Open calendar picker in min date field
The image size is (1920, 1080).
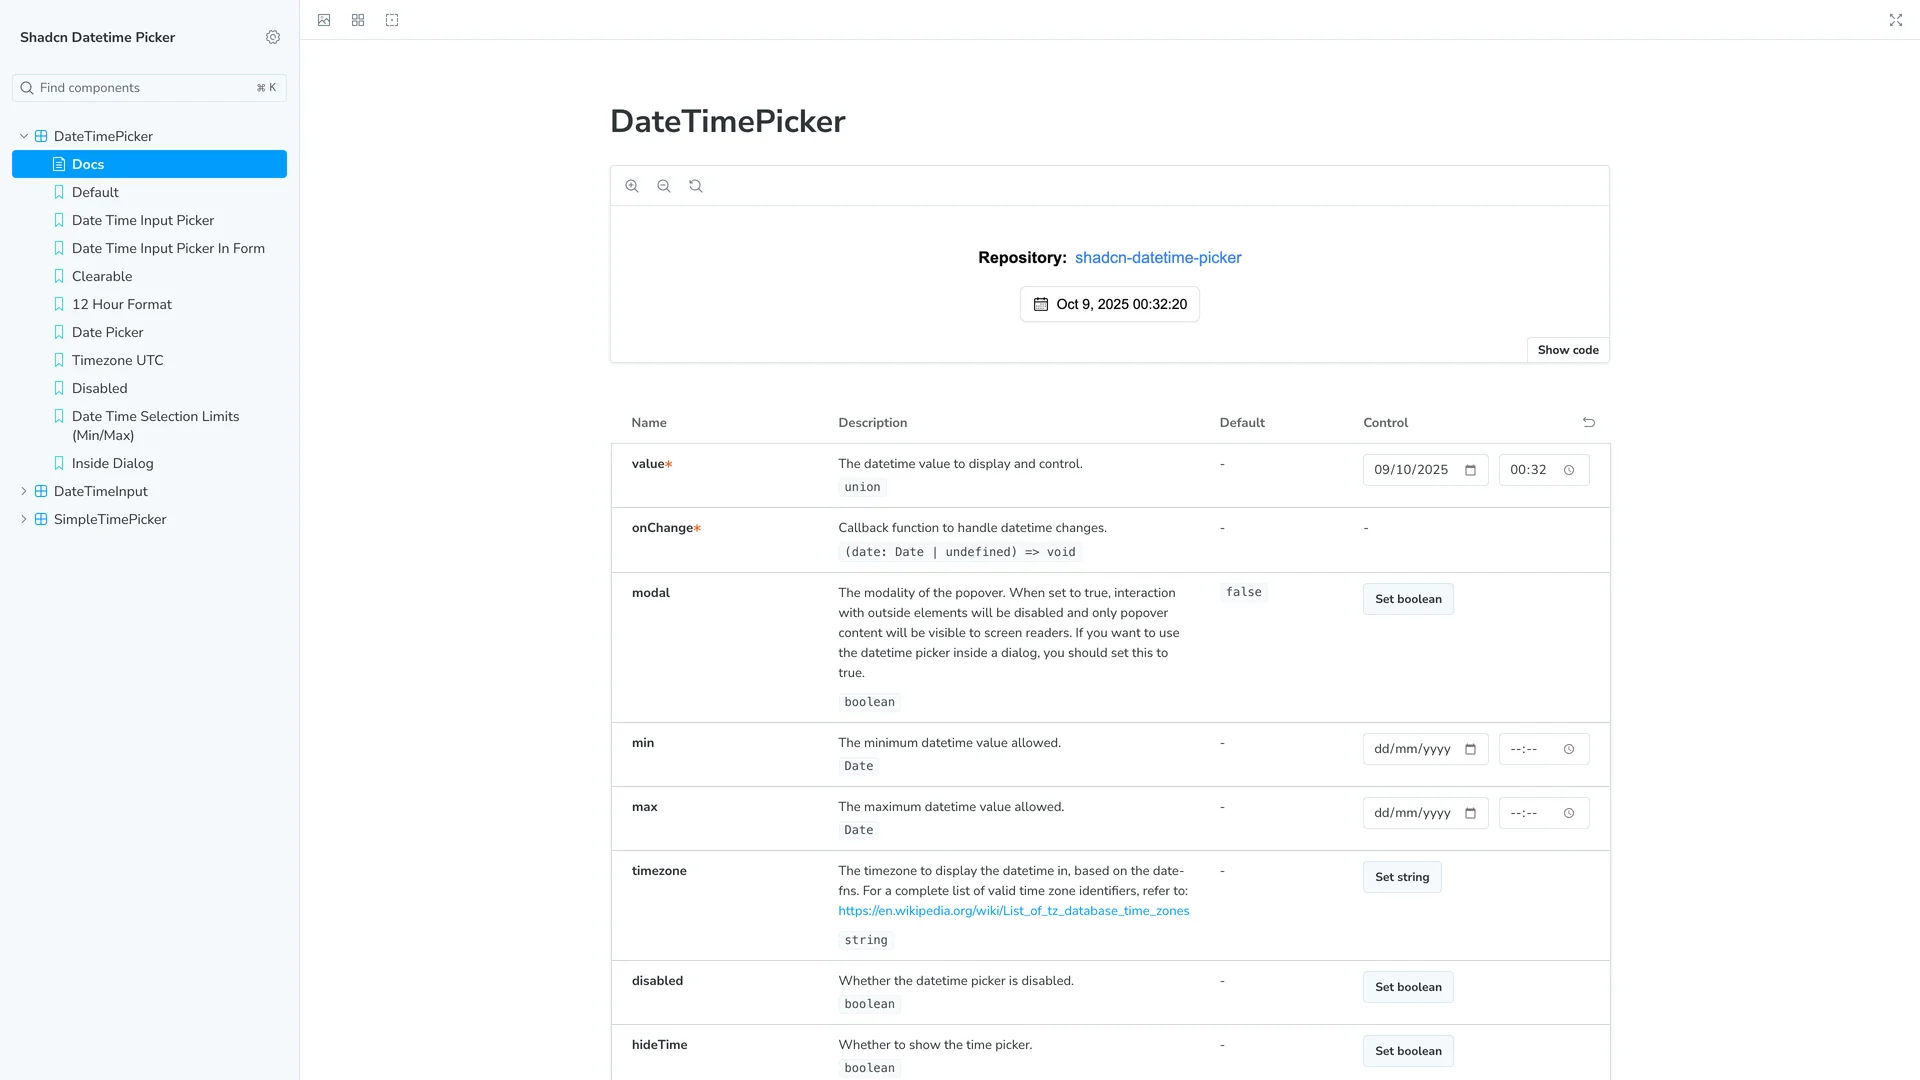coord(1470,749)
